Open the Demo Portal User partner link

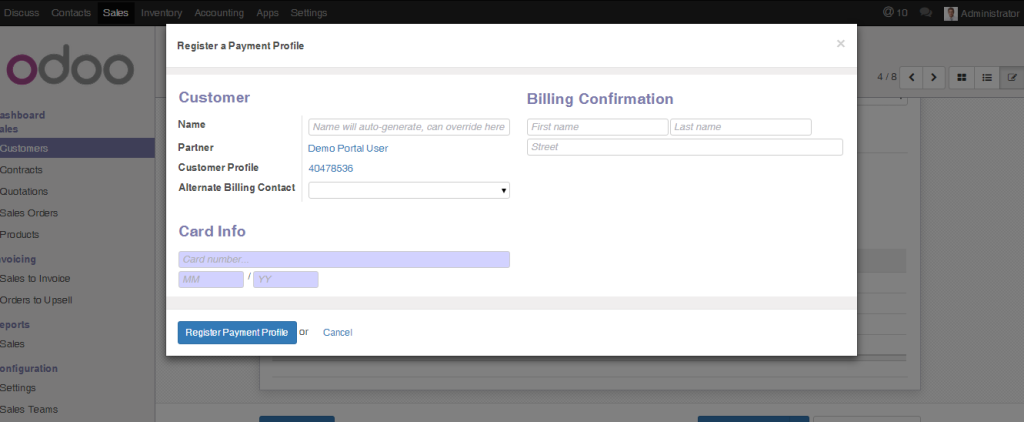coord(348,148)
